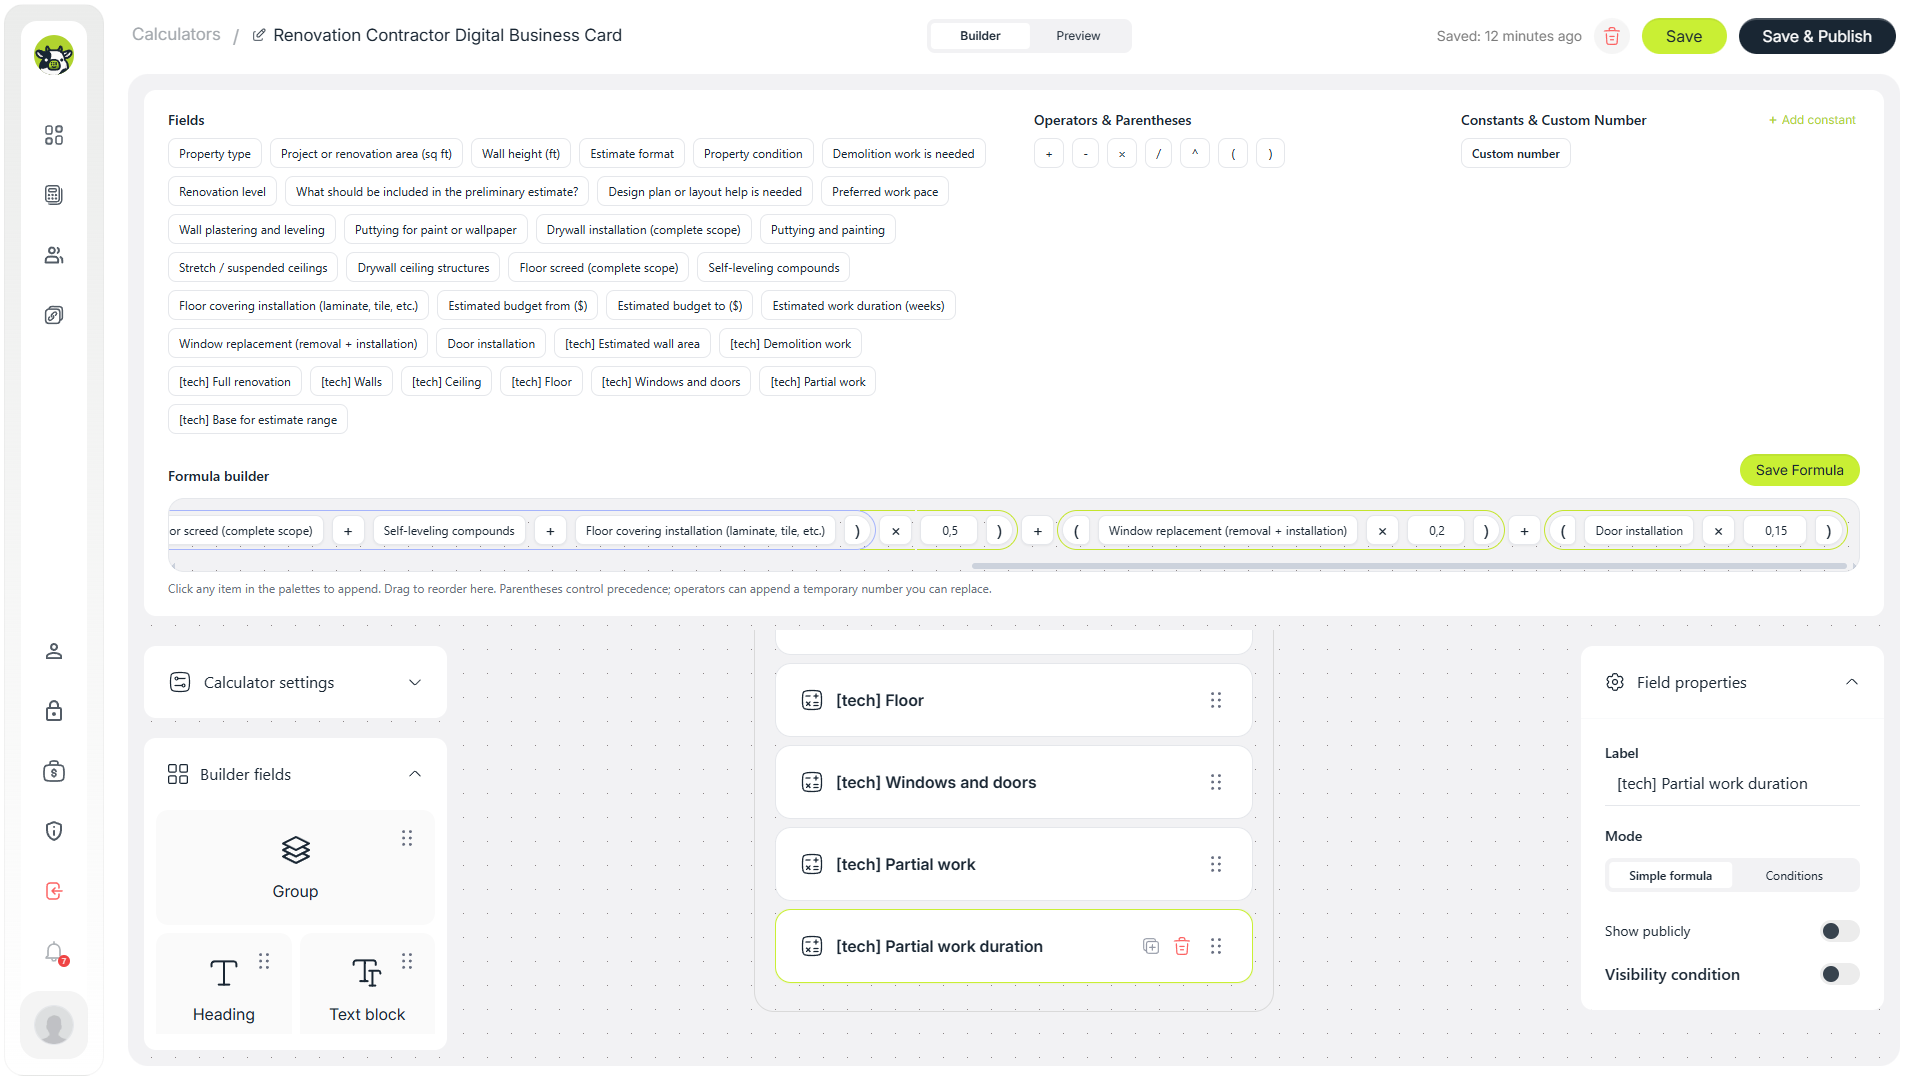Screen dimensions: 1920x1080
Task: Open link attachment icon in sidebar
Action: (x=54, y=315)
